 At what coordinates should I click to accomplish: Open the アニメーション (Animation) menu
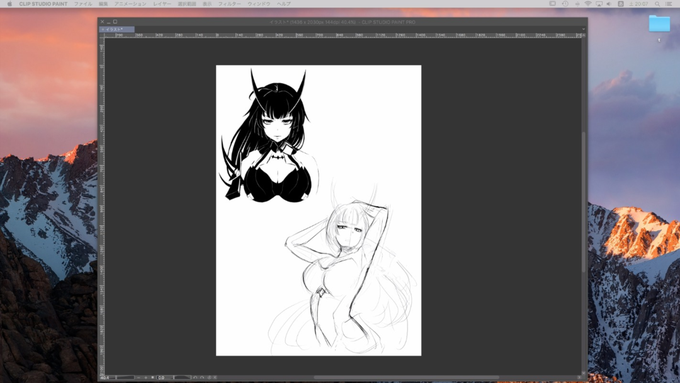point(130,3)
